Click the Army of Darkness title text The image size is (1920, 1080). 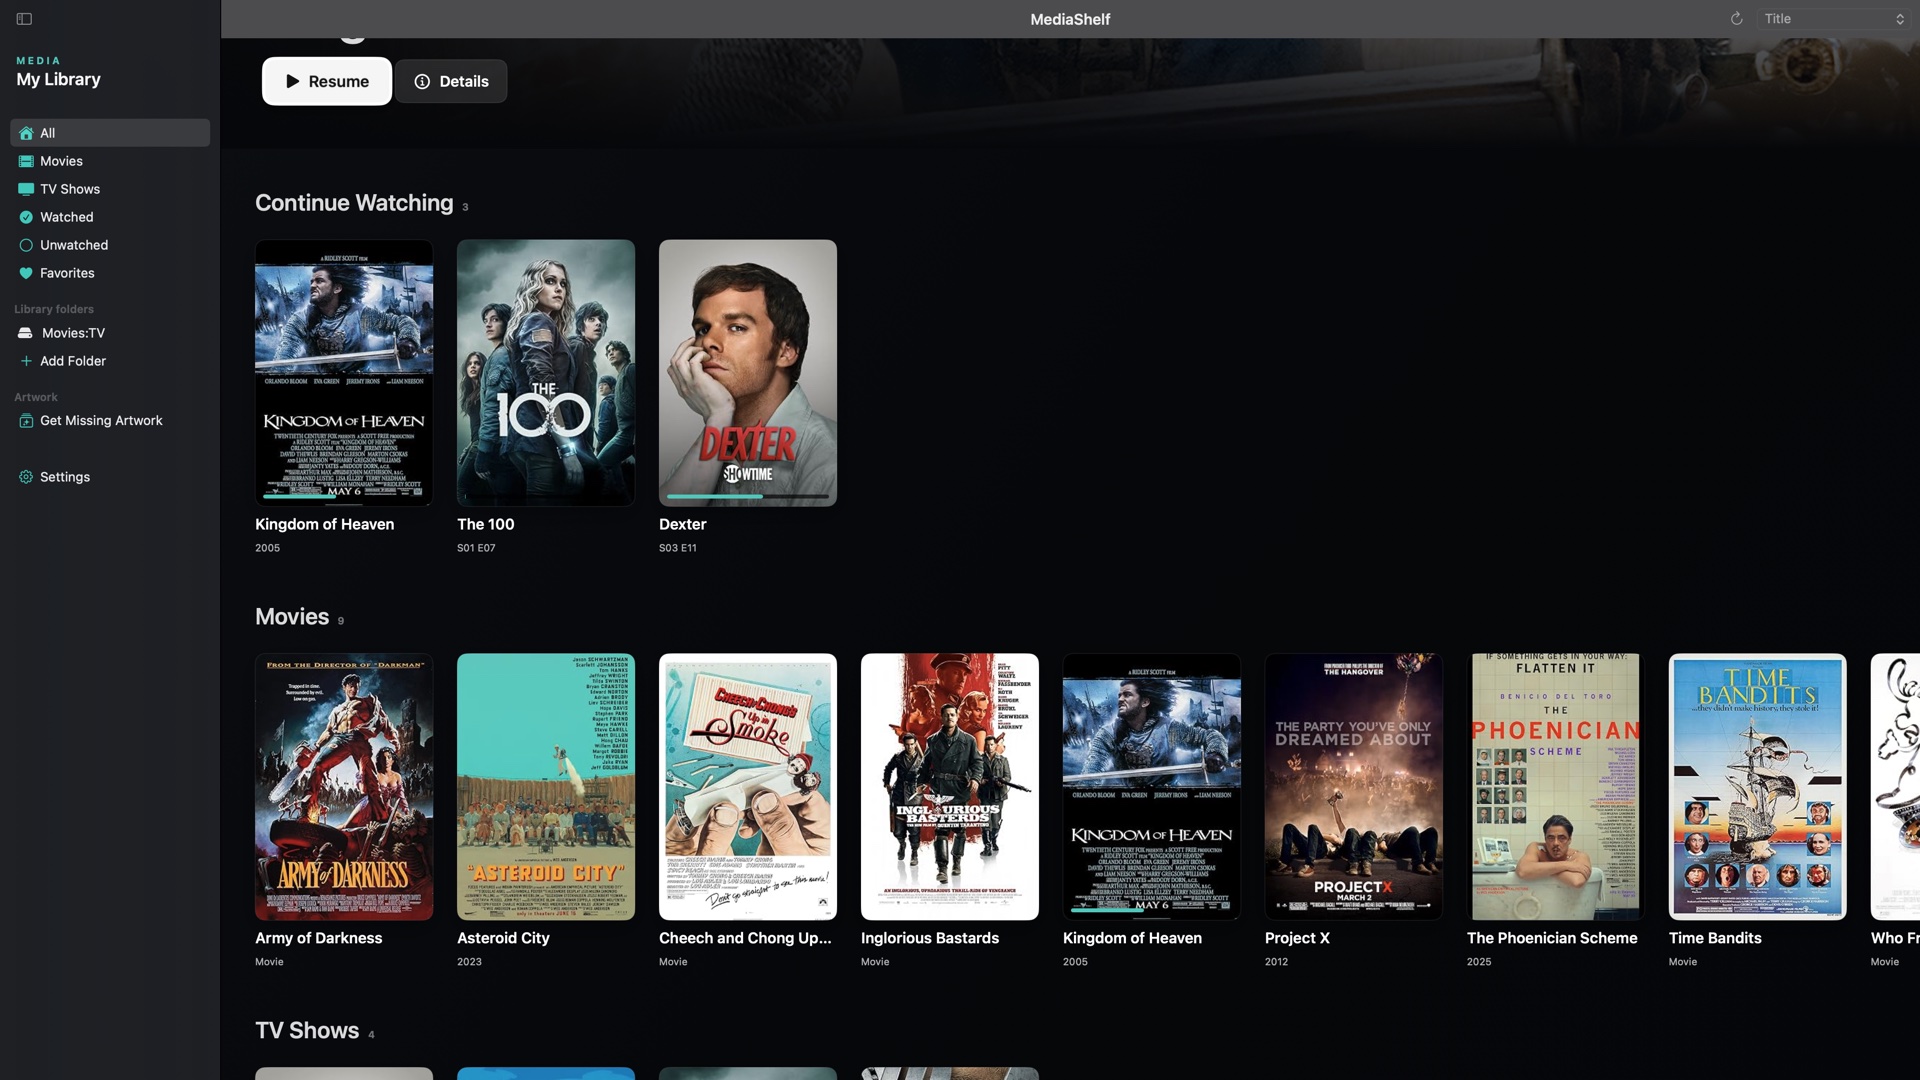pyautogui.click(x=319, y=938)
